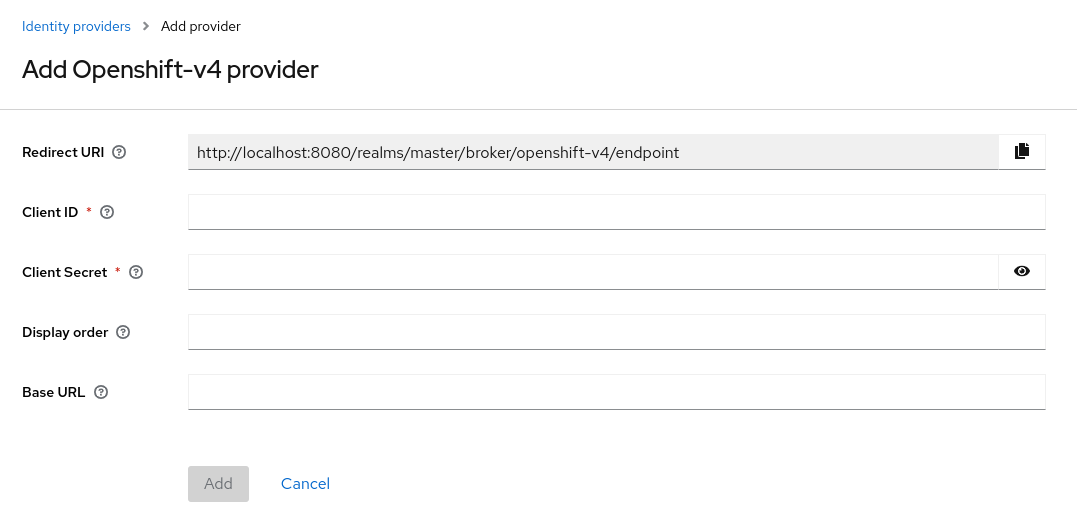This screenshot has width=1077, height=527.
Task: Click the read-only Redirect URI field
Action: [x=592, y=152]
